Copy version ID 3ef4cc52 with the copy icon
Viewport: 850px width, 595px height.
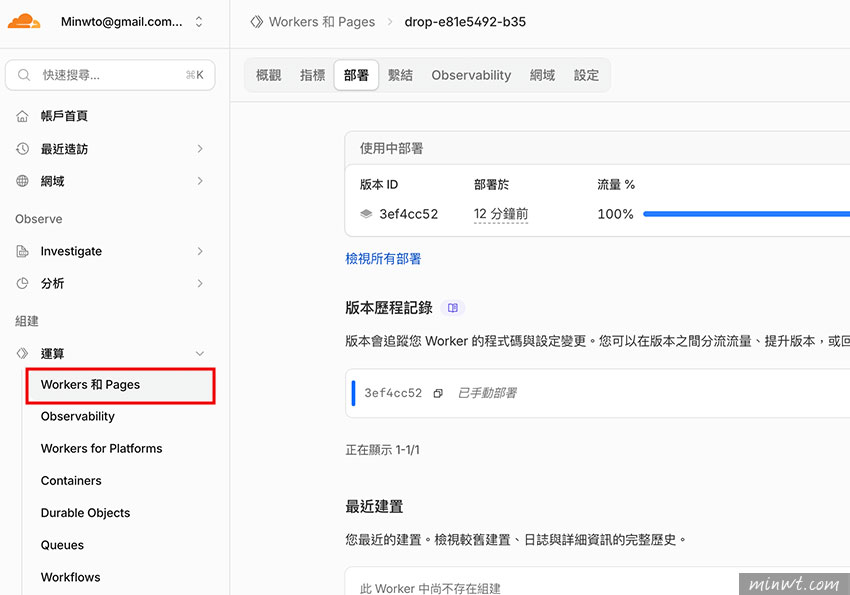(438, 393)
